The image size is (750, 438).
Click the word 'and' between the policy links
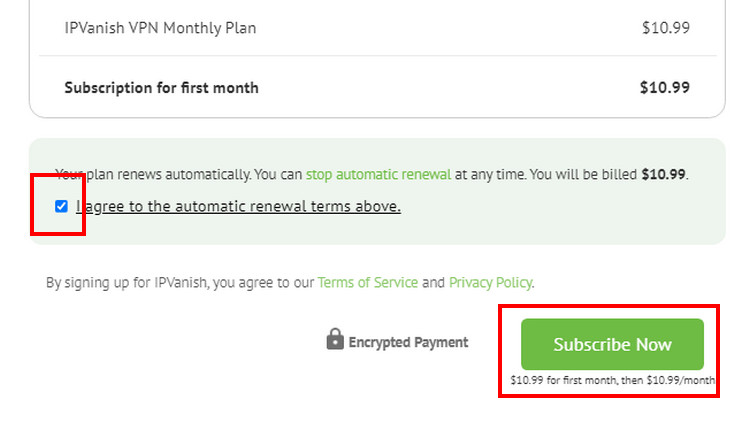pos(433,283)
